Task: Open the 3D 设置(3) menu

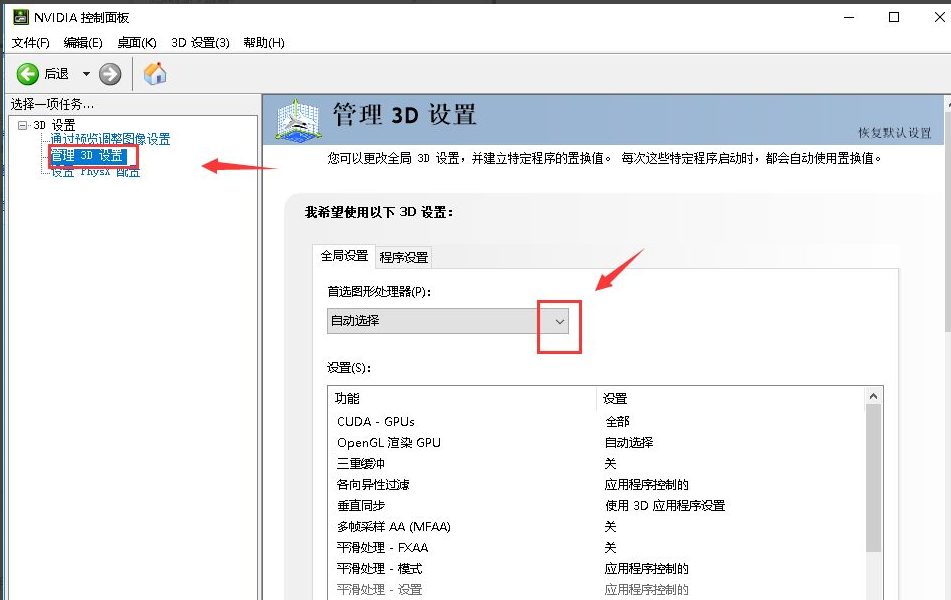Action: click(200, 42)
